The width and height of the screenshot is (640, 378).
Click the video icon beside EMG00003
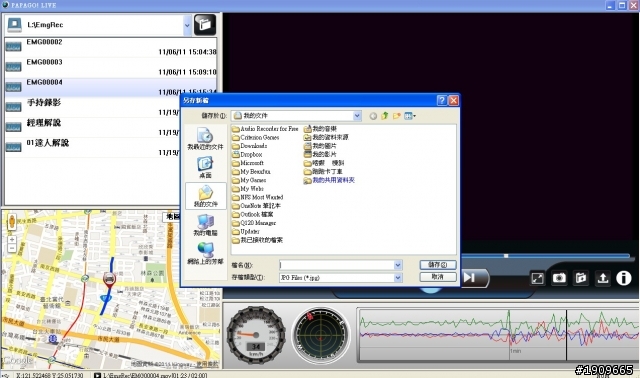coord(13,67)
